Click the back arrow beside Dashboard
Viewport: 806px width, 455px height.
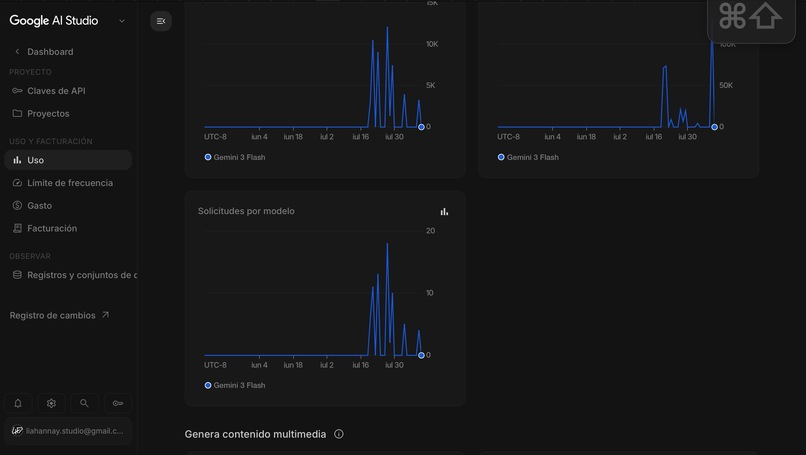(17, 51)
